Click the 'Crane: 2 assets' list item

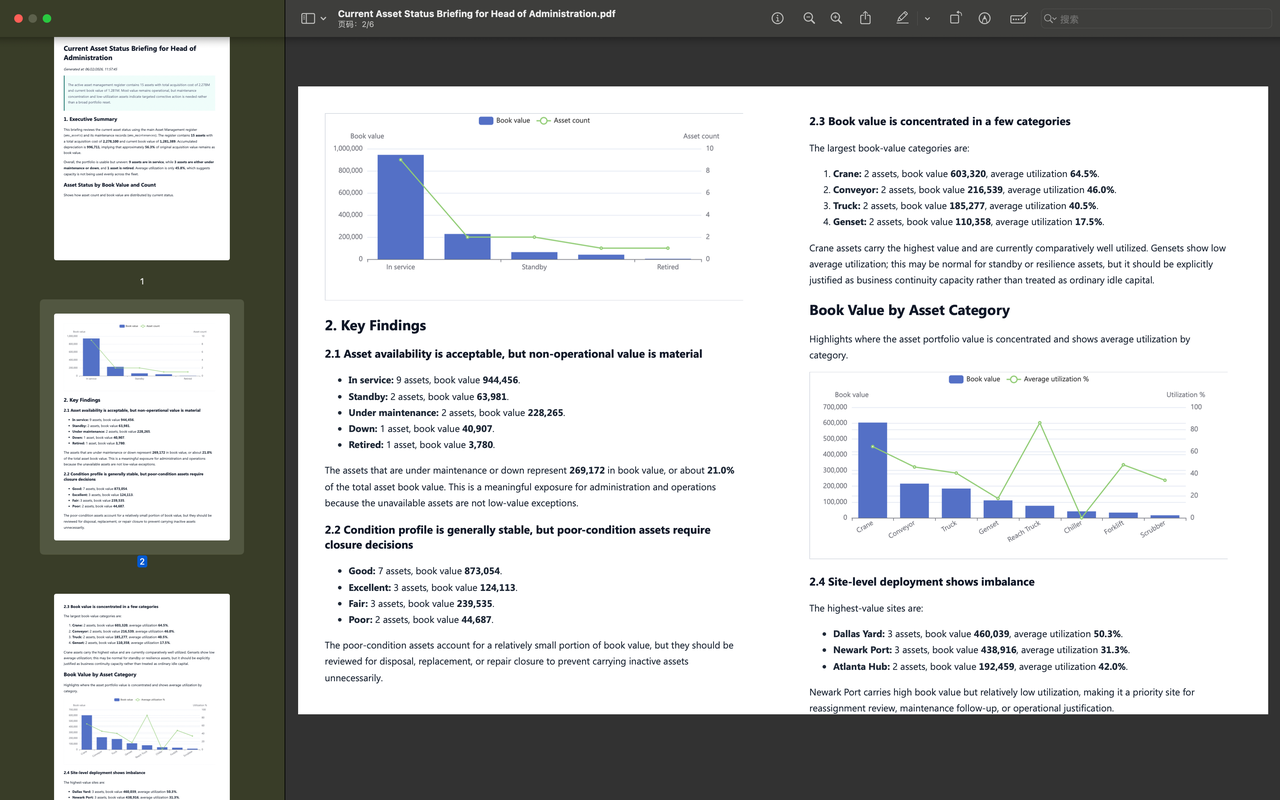pos(965,174)
